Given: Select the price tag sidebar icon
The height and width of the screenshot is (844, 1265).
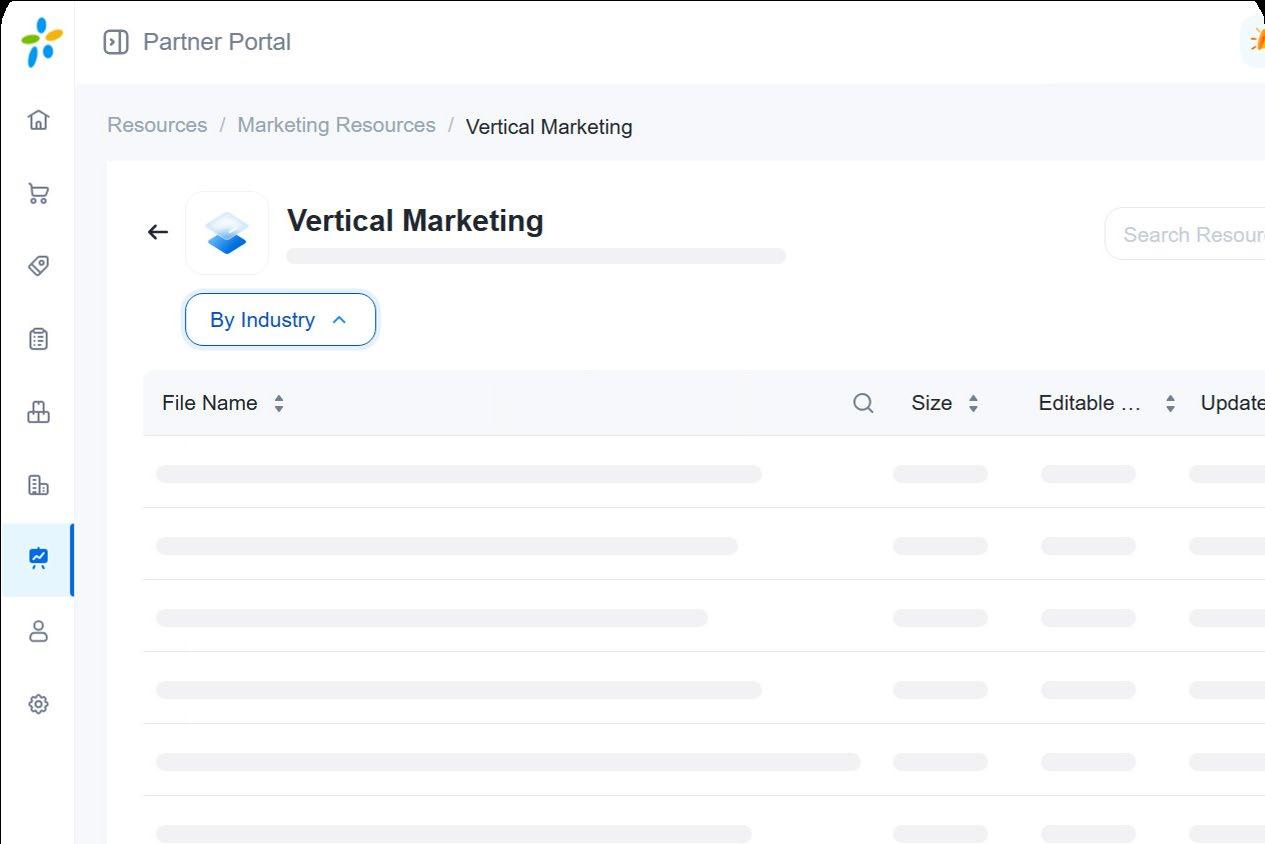Looking at the screenshot, I should (38, 266).
